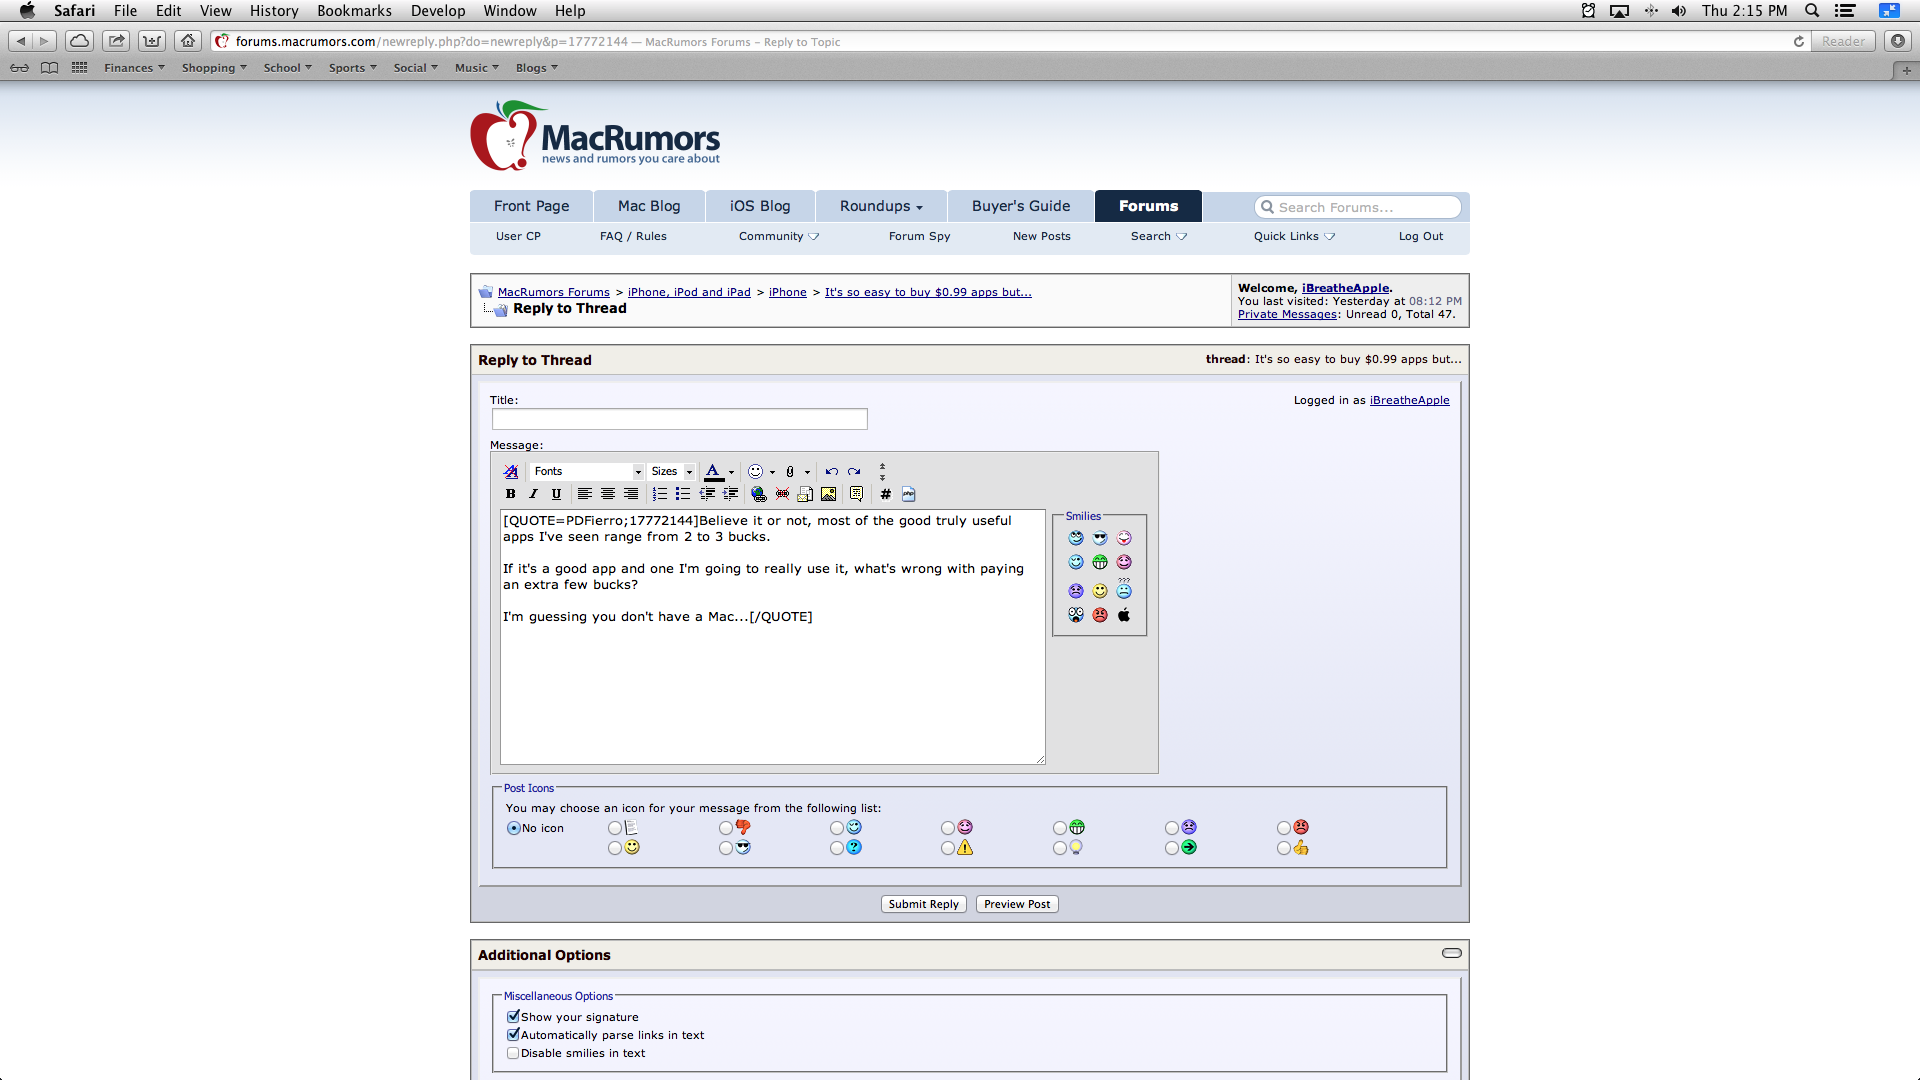The width and height of the screenshot is (1920, 1080).
Task: Center align the message text
Action: coord(608,494)
